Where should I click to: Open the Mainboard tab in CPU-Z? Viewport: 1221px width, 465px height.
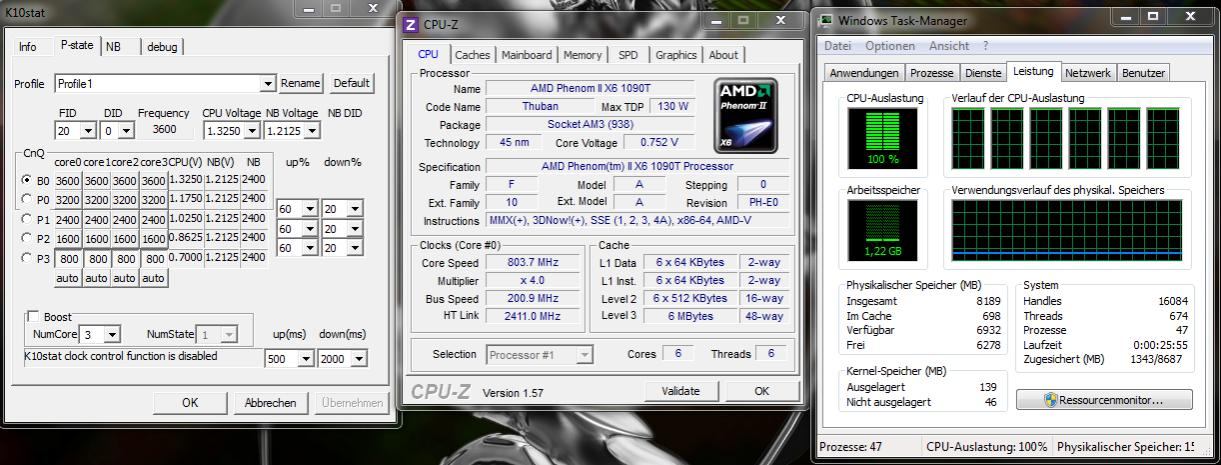pyautogui.click(x=526, y=56)
